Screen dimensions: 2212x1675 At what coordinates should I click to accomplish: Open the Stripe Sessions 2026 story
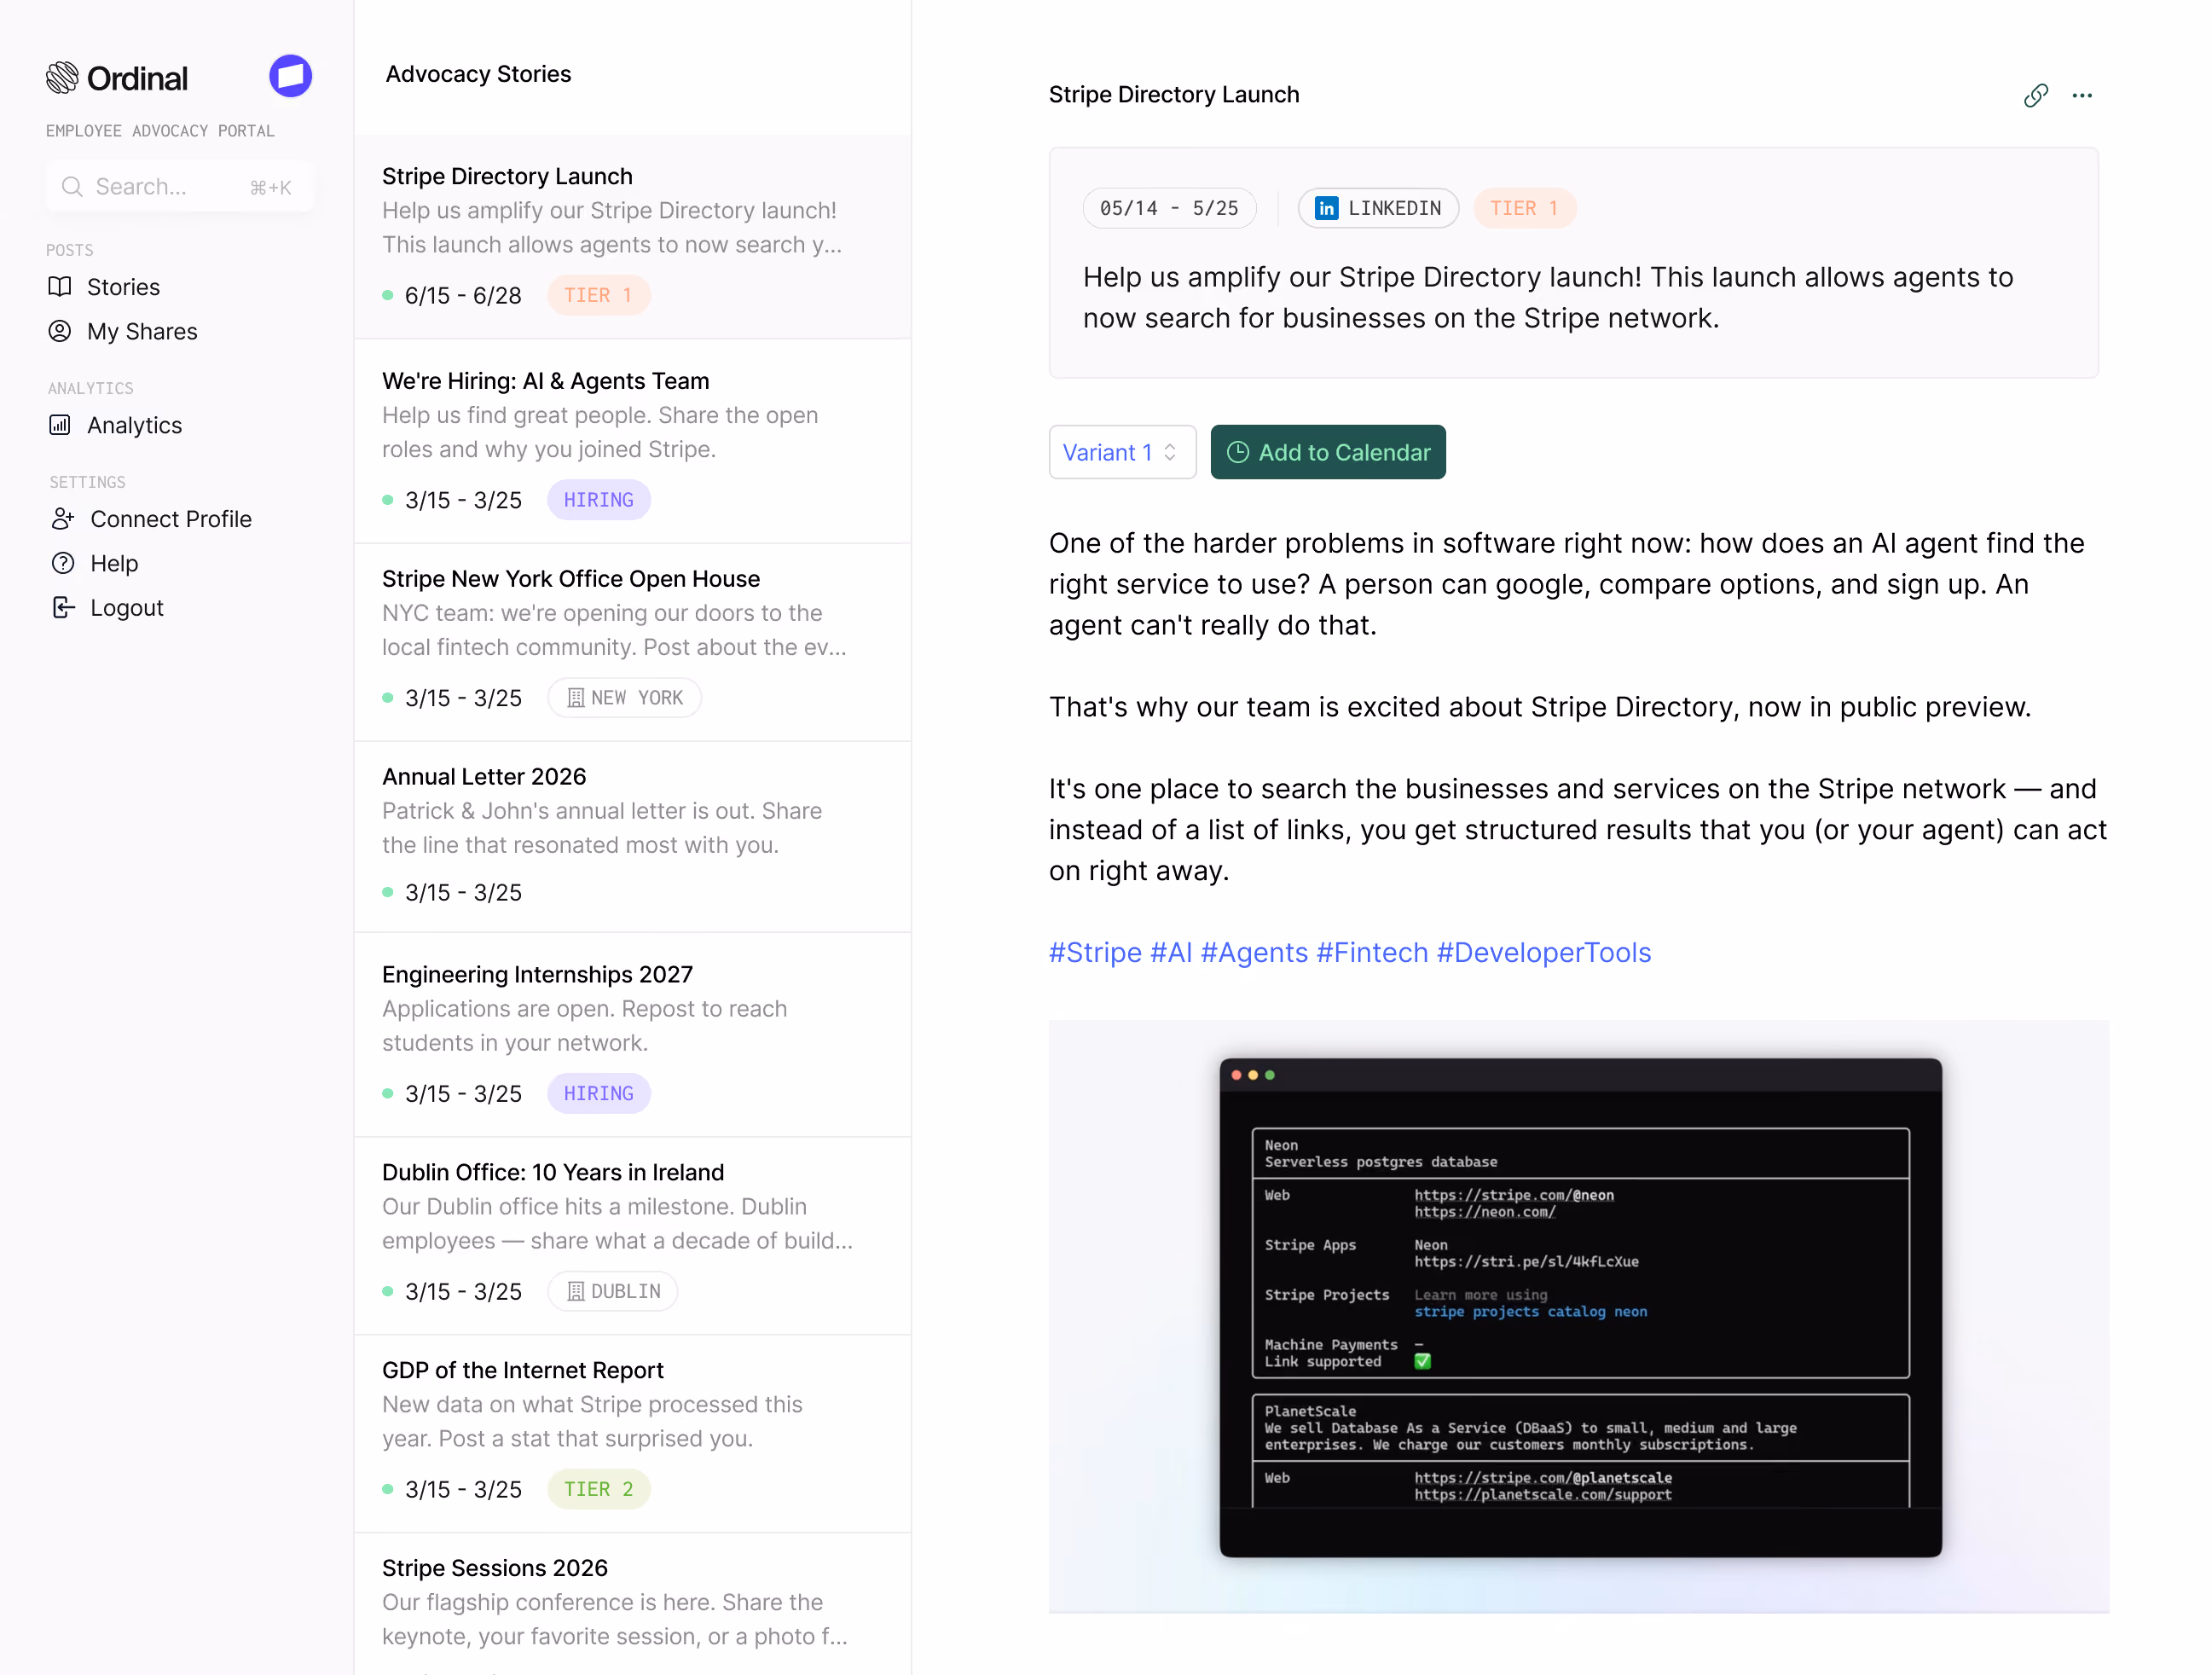tap(632, 1604)
